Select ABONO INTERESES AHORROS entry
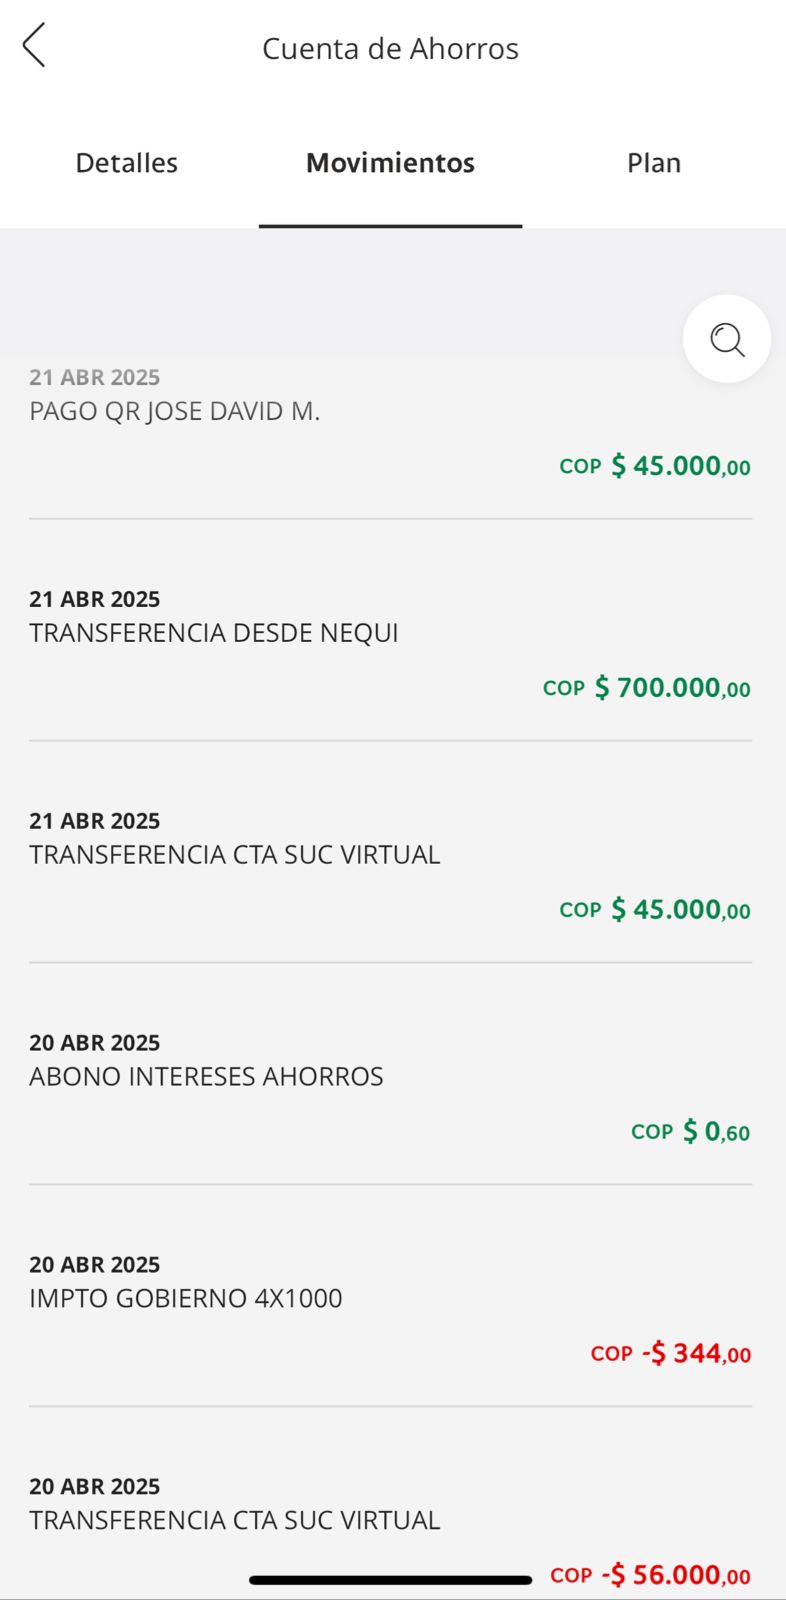Screen dimensions: 786x1600 (206, 1077)
